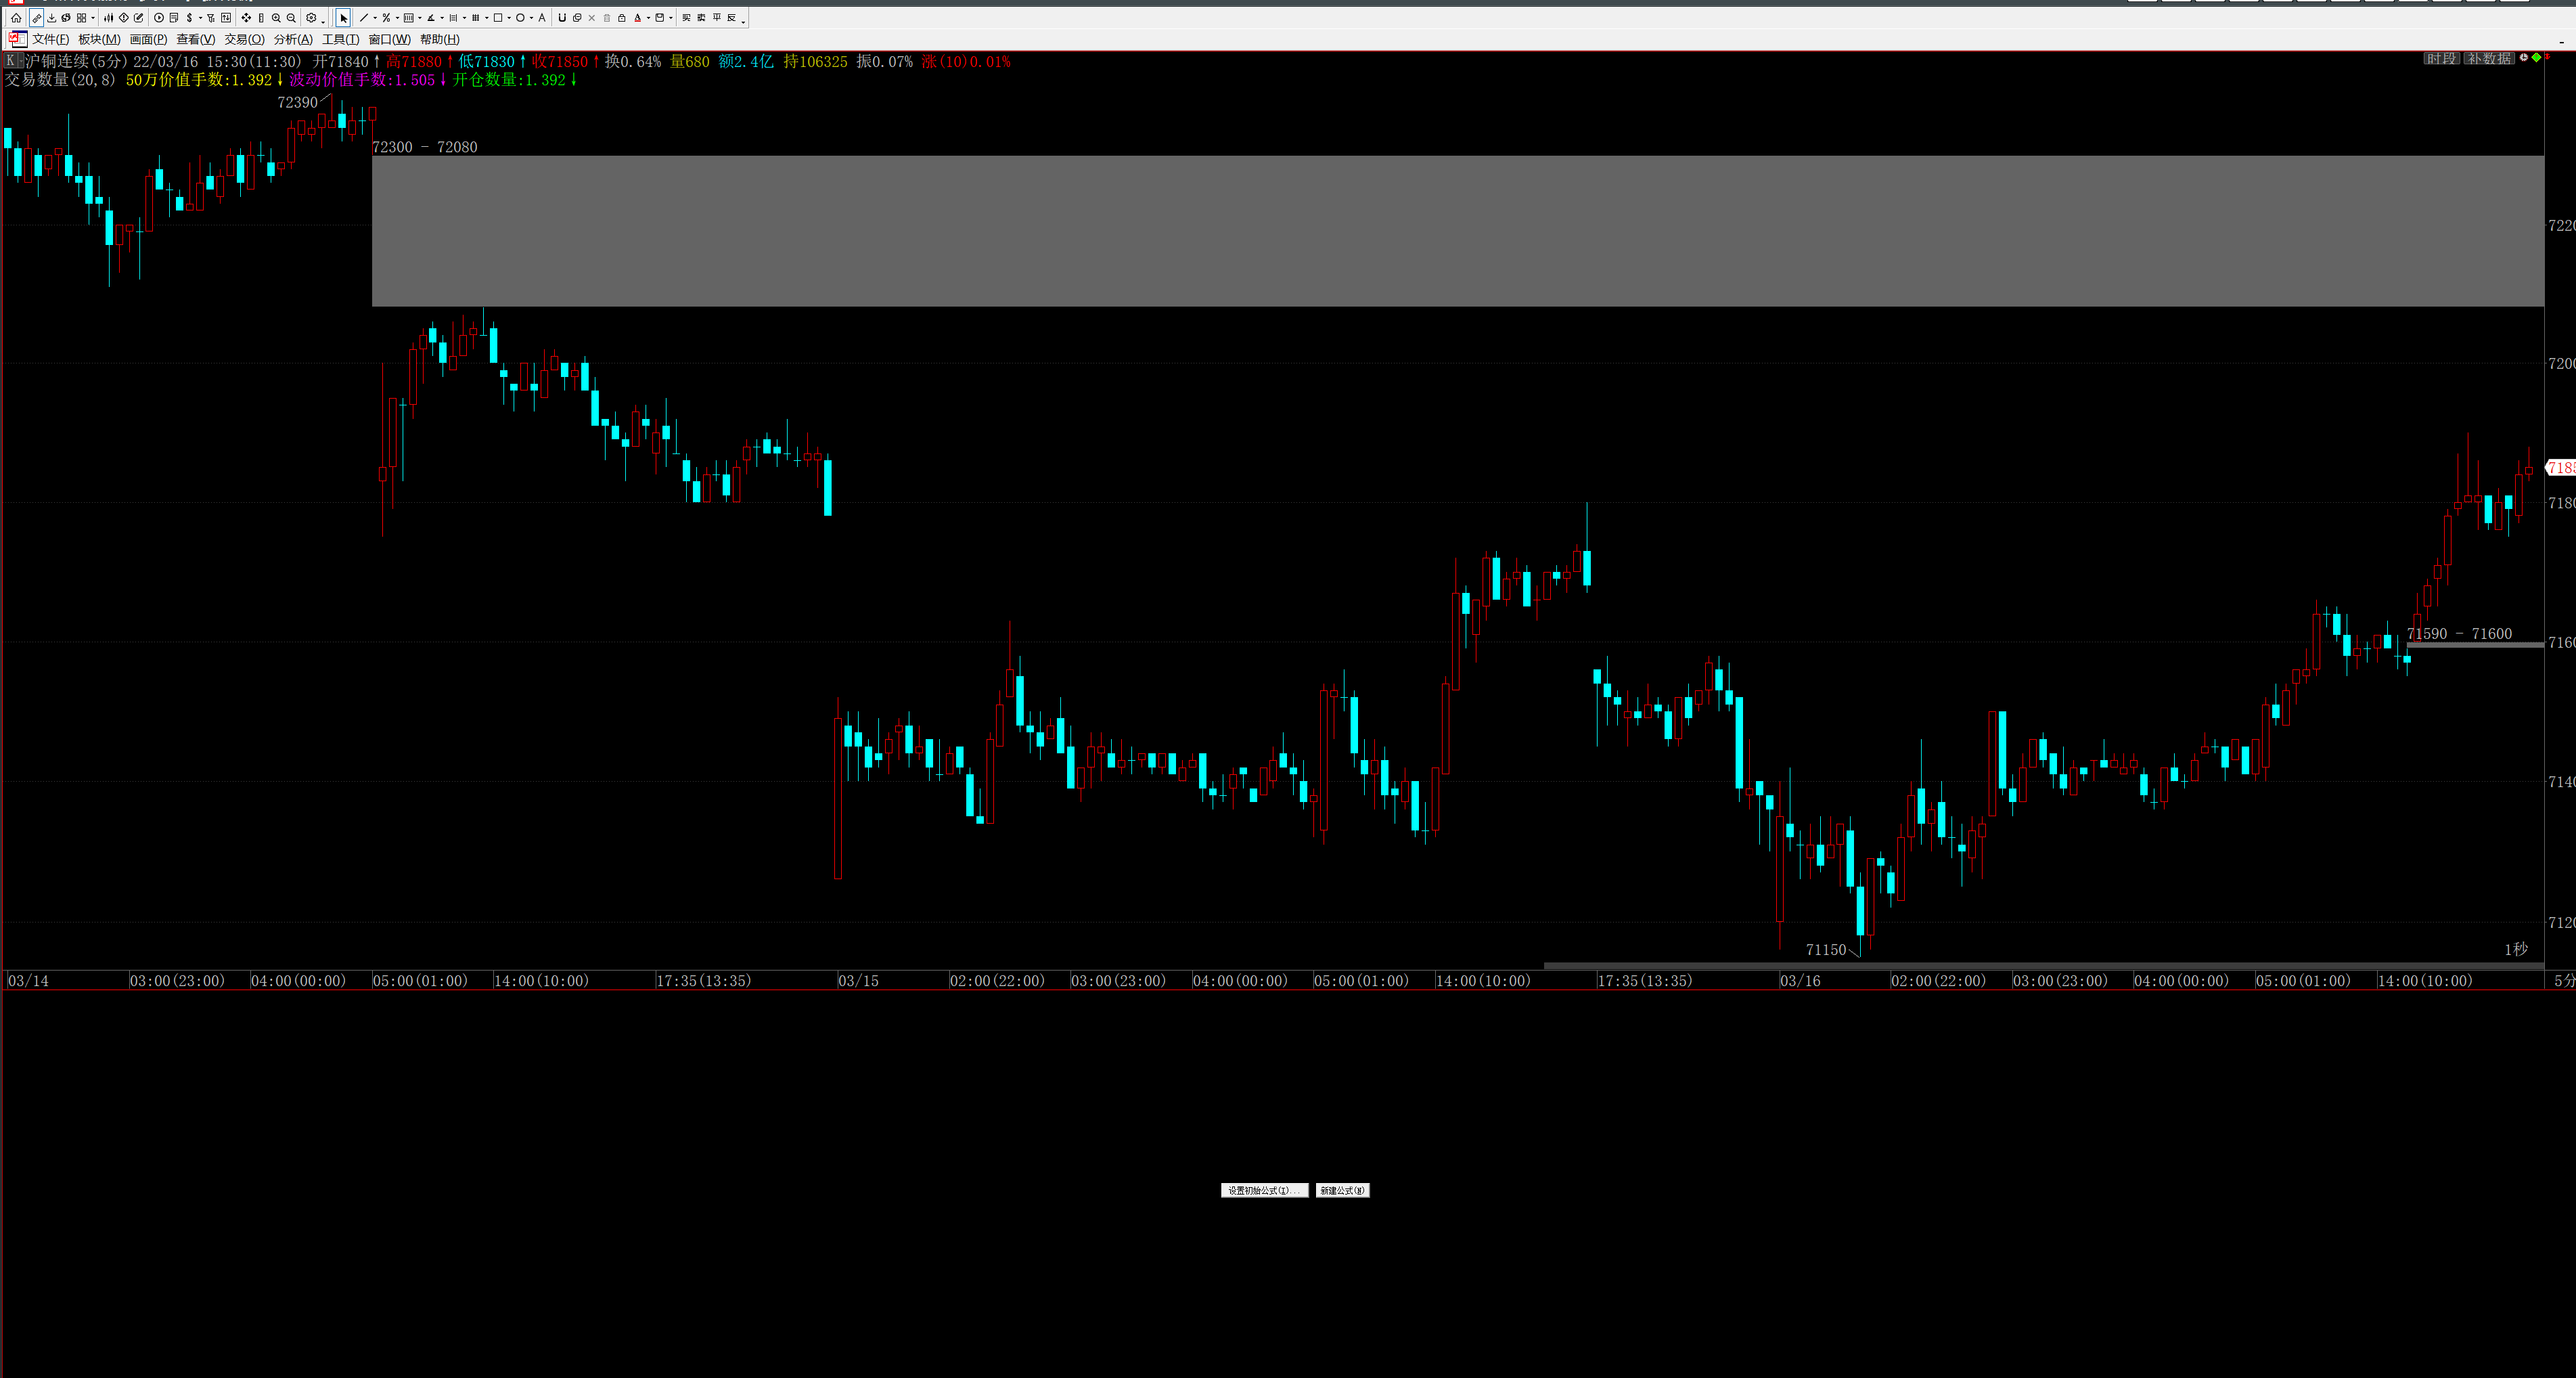Click the four-square layout grid icon
Screen dimensions: 2576x1378
[x=82, y=18]
